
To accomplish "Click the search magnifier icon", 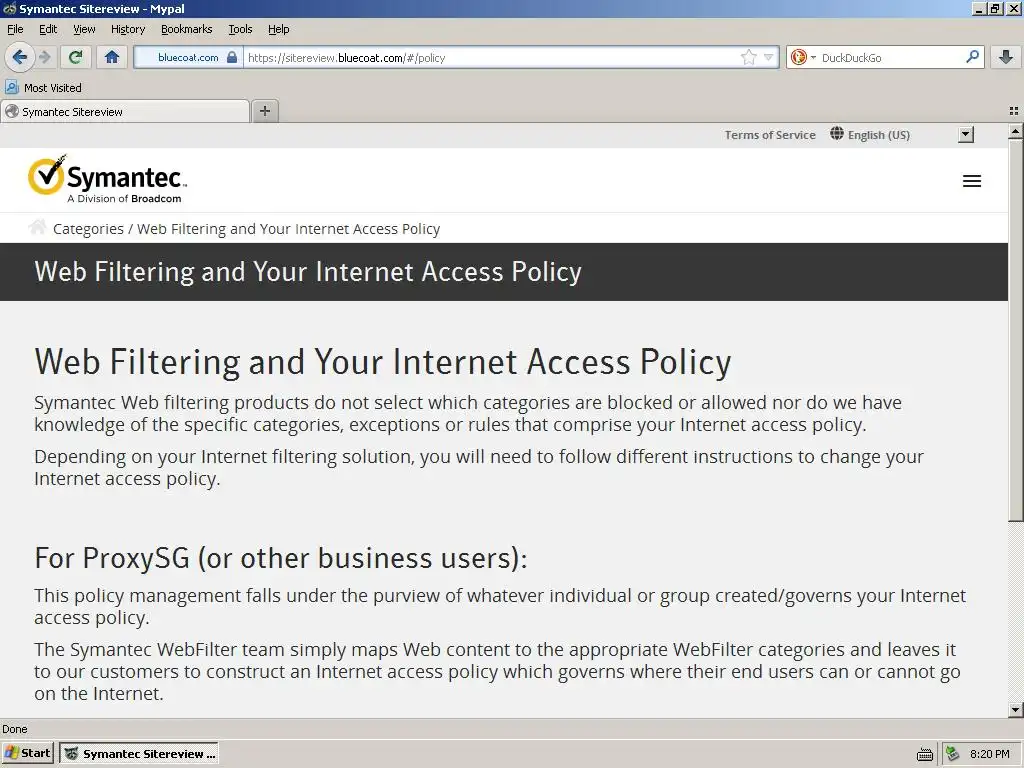I will [972, 57].
